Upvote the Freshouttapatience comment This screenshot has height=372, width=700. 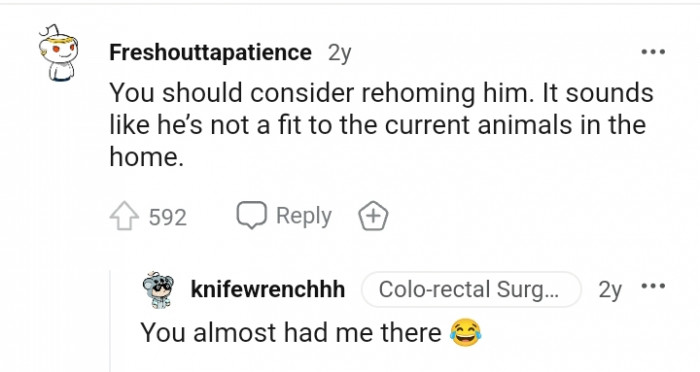coord(124,216)
